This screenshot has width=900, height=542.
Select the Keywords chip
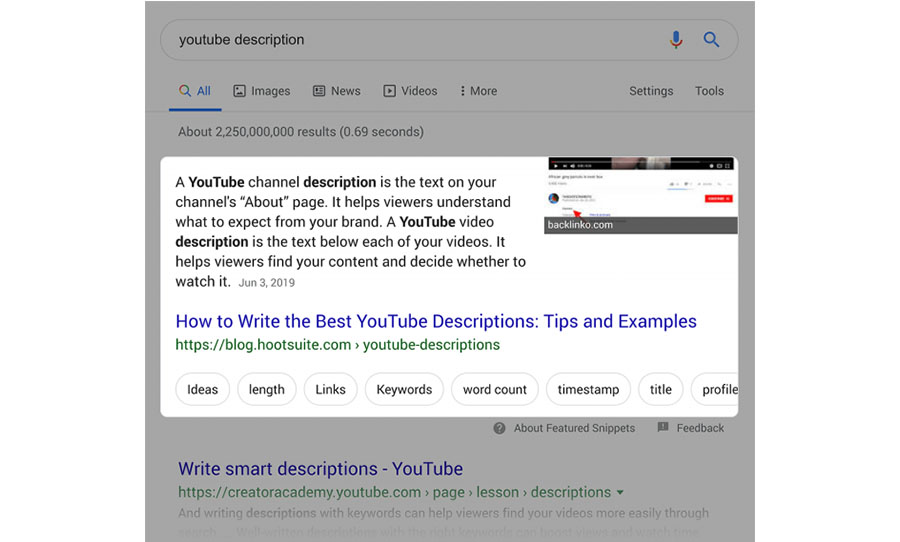404,389
